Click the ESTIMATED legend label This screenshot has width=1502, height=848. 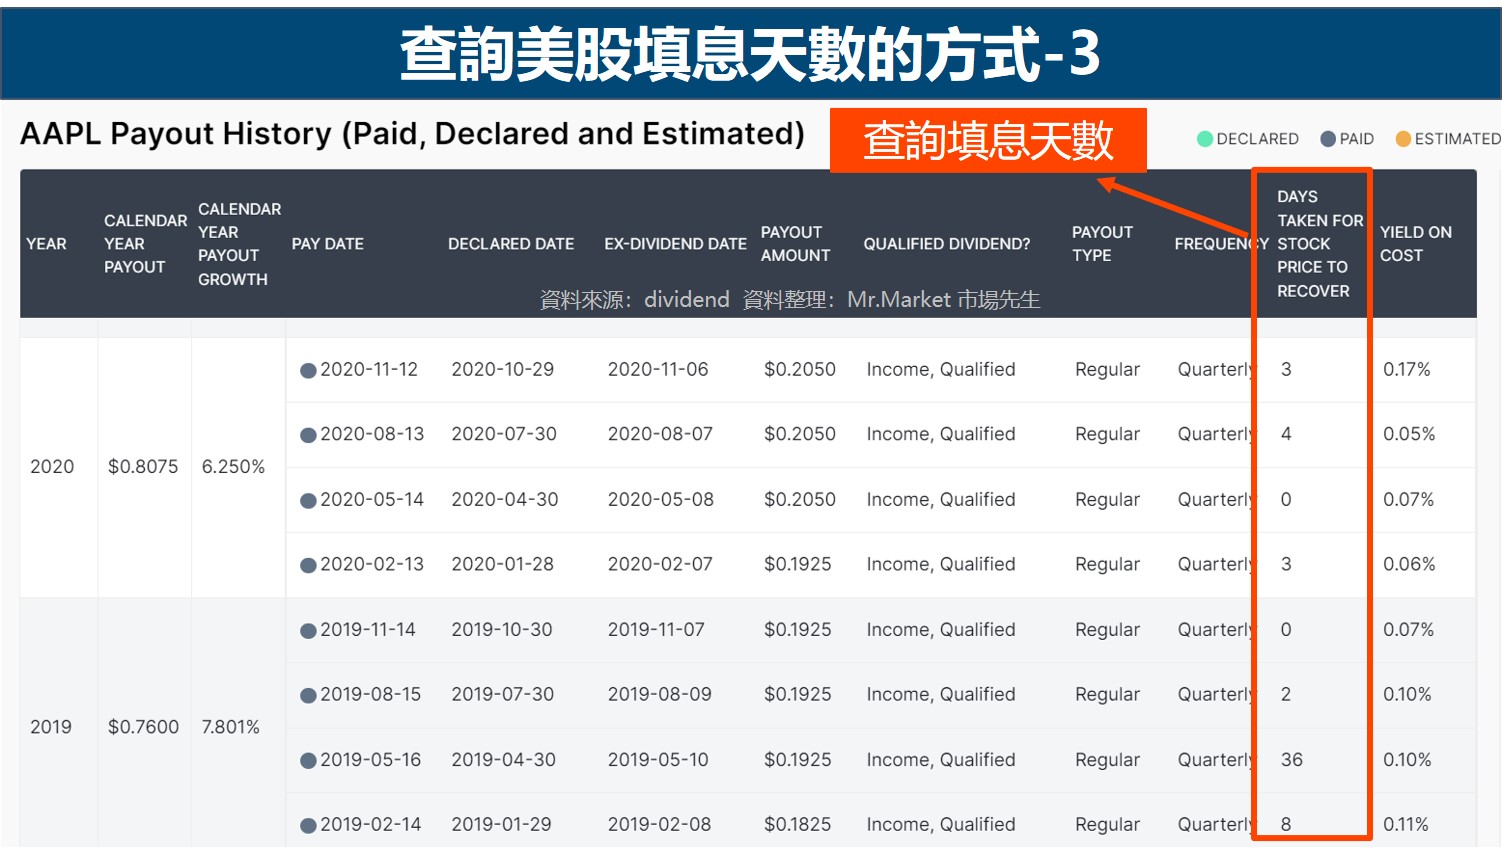click(1457, 139)
